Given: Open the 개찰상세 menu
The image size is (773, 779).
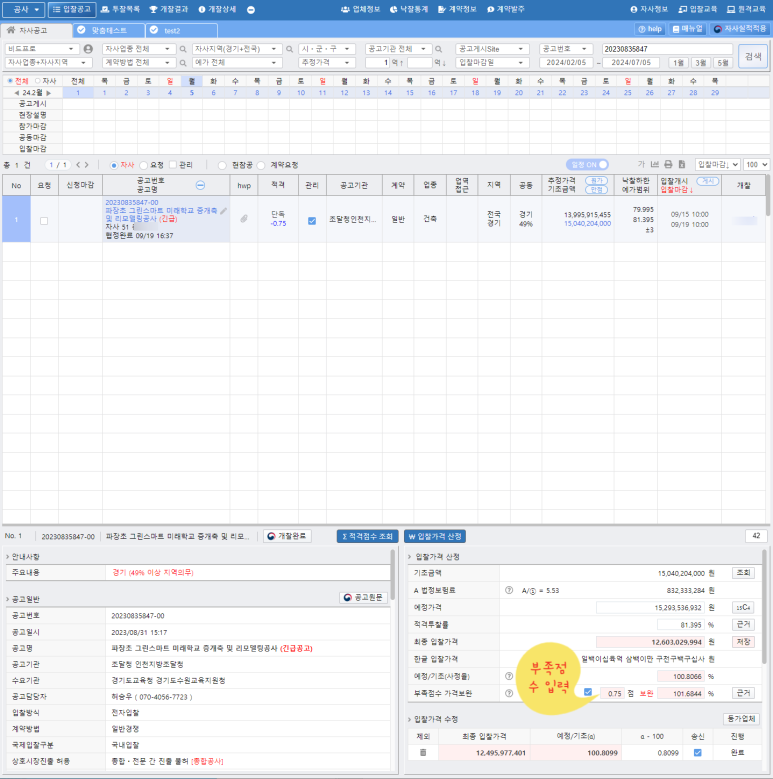Looking at the screenshot, I should tap(217, 9).
